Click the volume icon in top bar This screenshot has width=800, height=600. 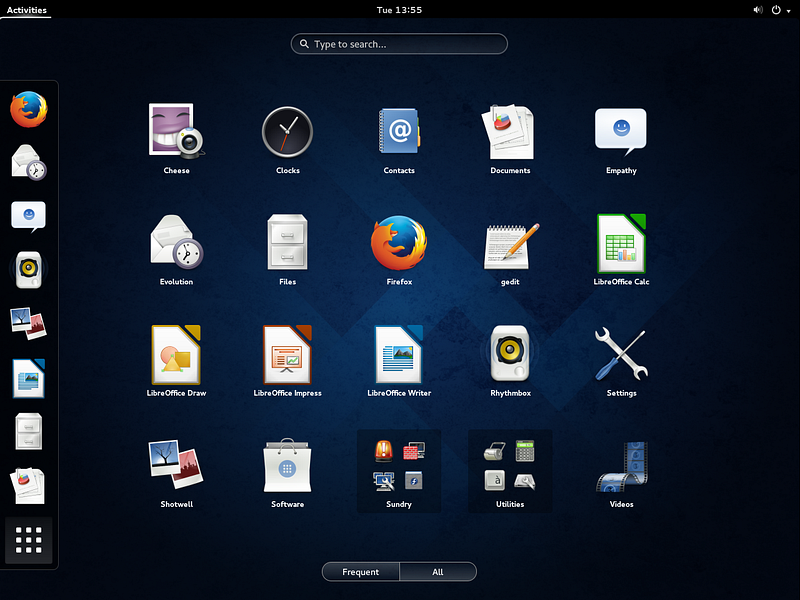pos(758,10)
